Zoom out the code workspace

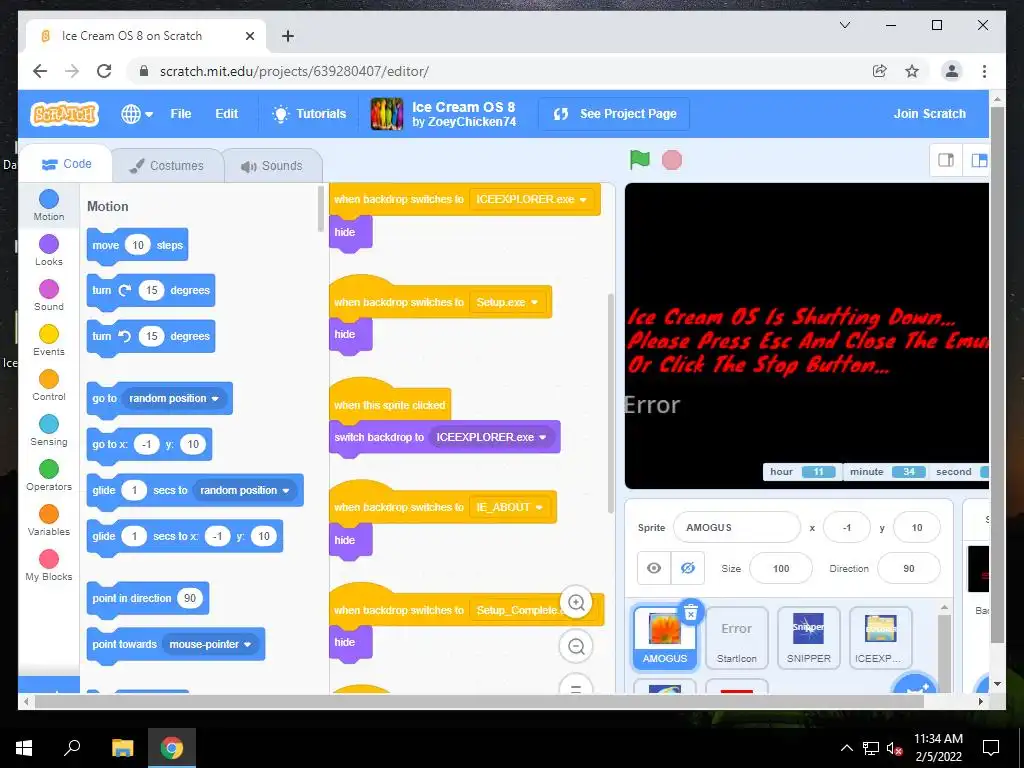pyautogui.click(x=576, y=647)
